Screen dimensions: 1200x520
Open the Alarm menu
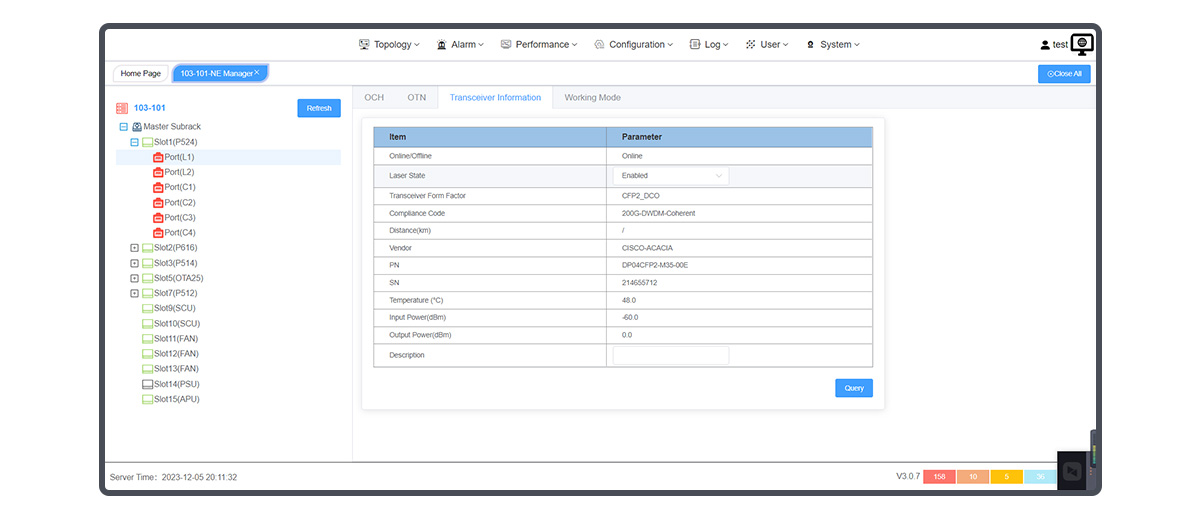[460, 45]
